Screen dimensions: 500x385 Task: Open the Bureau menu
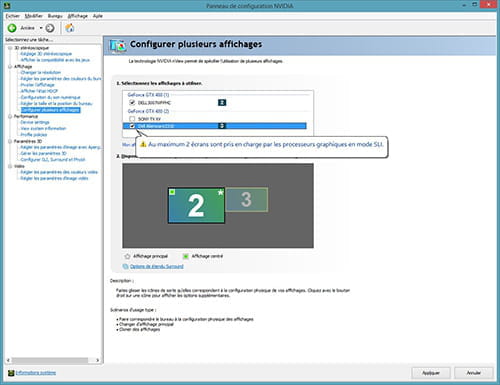tap(55, 16)
